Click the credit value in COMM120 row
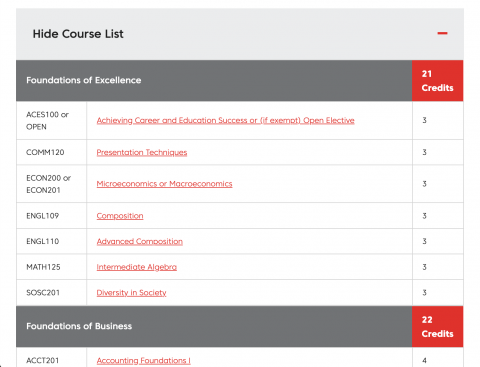The image size is (480, 367). [x=424, y=152]
